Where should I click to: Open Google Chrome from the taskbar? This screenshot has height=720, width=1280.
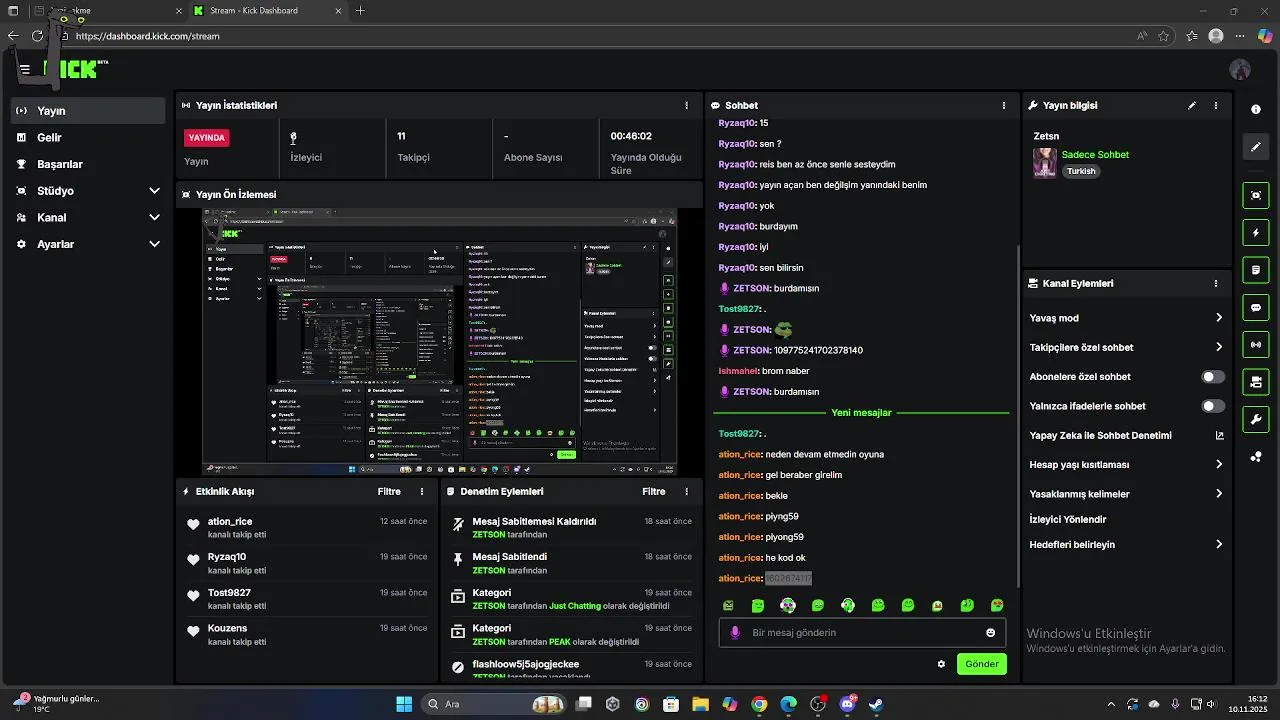[x=759, y=704]
